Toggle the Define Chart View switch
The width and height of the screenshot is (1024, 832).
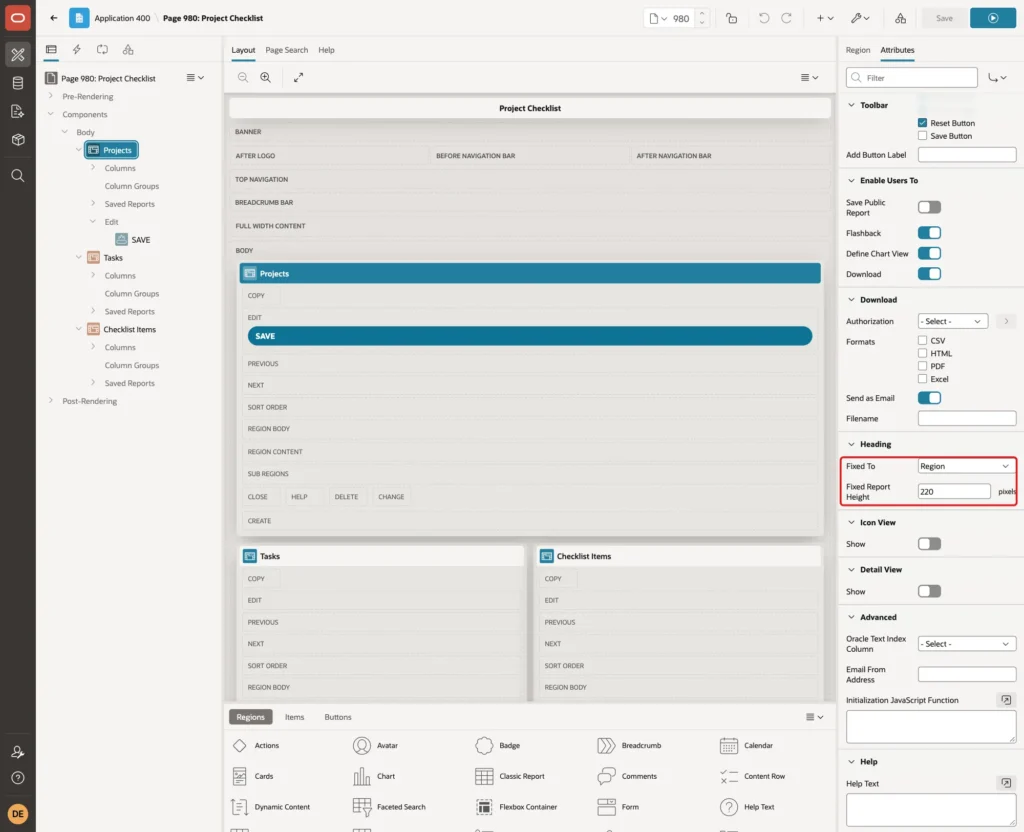(929, 253)
